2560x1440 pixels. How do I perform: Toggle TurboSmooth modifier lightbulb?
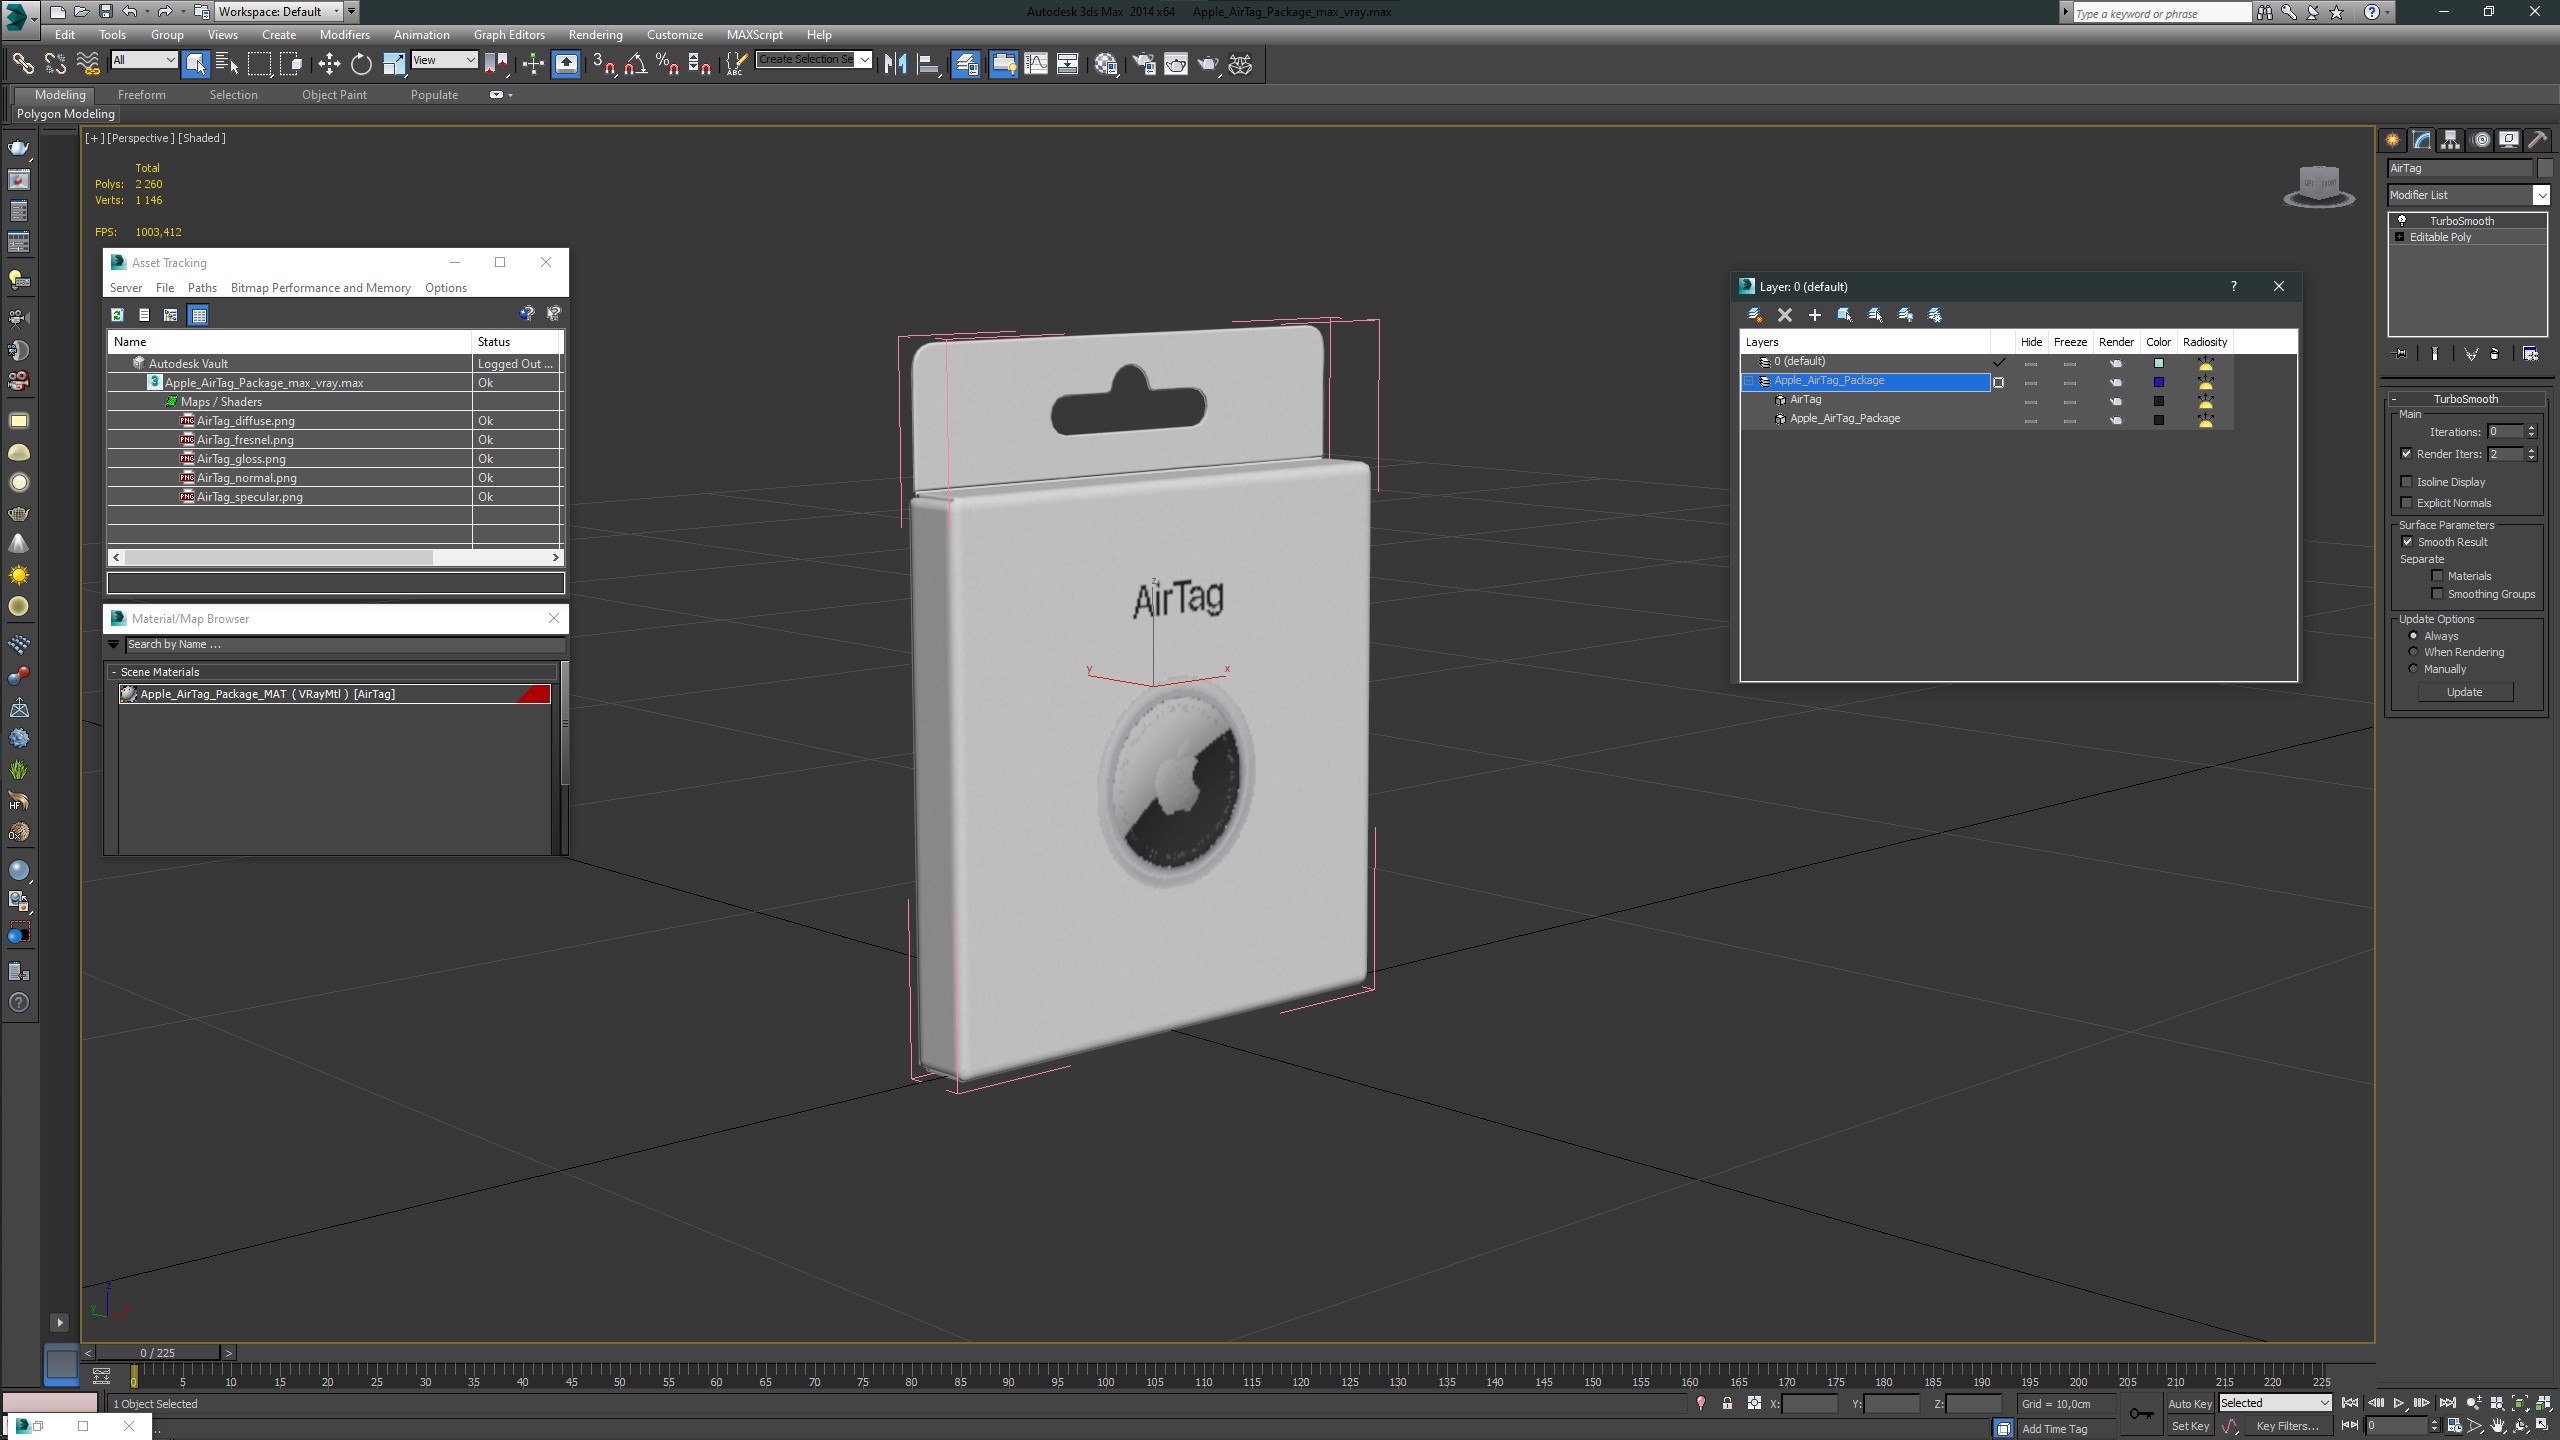(2402, 221)
